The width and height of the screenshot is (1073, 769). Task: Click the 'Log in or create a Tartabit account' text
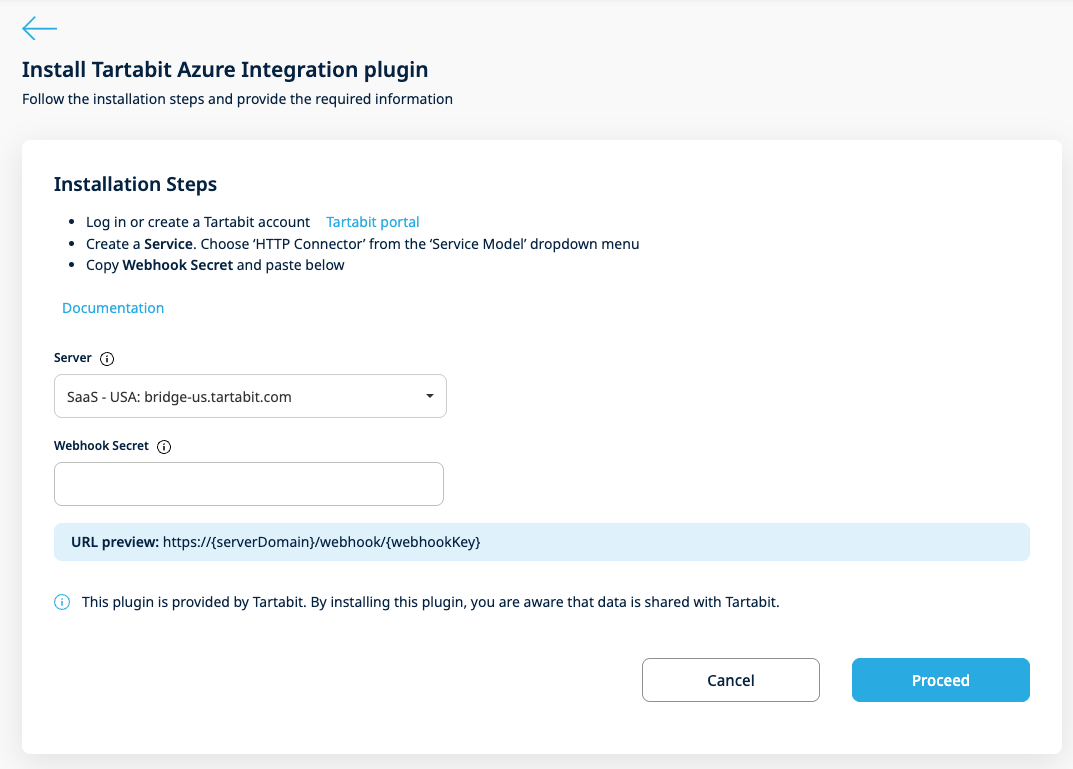(198, 222)
